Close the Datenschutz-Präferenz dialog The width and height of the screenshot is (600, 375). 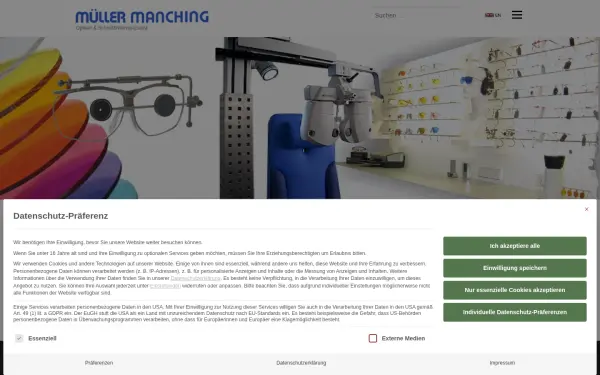click(x=586, y=209)
